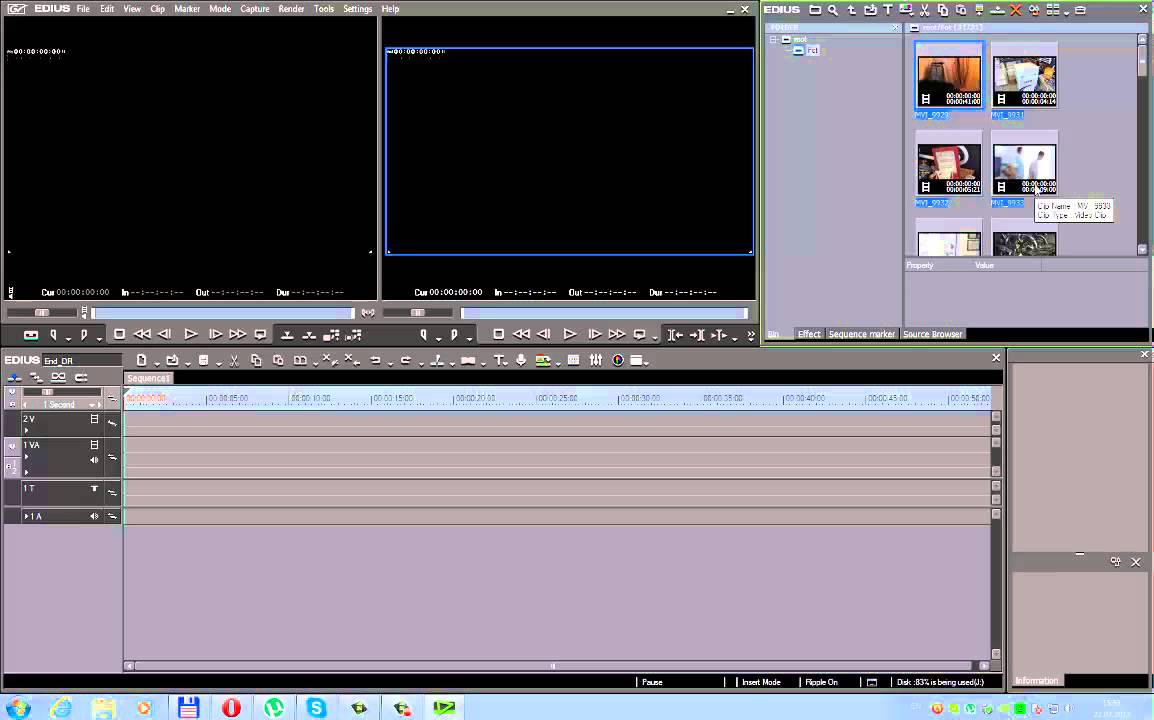The width and height of the screenshot is (1154, 720).
Task: Click the player Set In point icon
Action: (x=53, y=335)
